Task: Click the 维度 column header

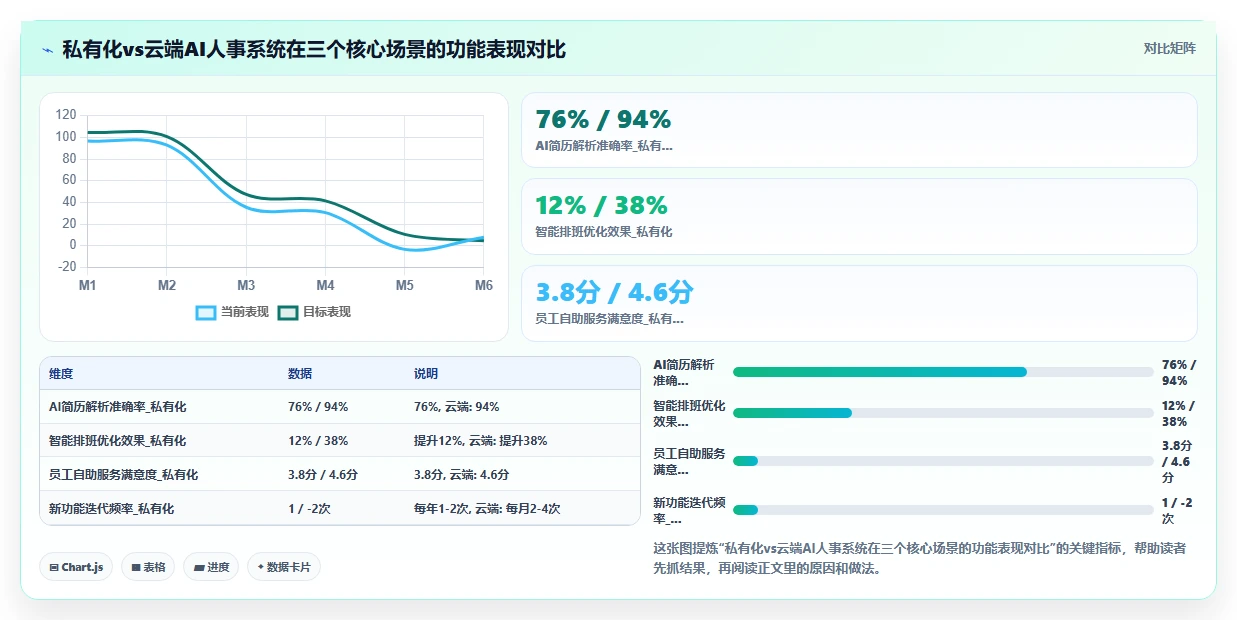Action: (61, 373)
